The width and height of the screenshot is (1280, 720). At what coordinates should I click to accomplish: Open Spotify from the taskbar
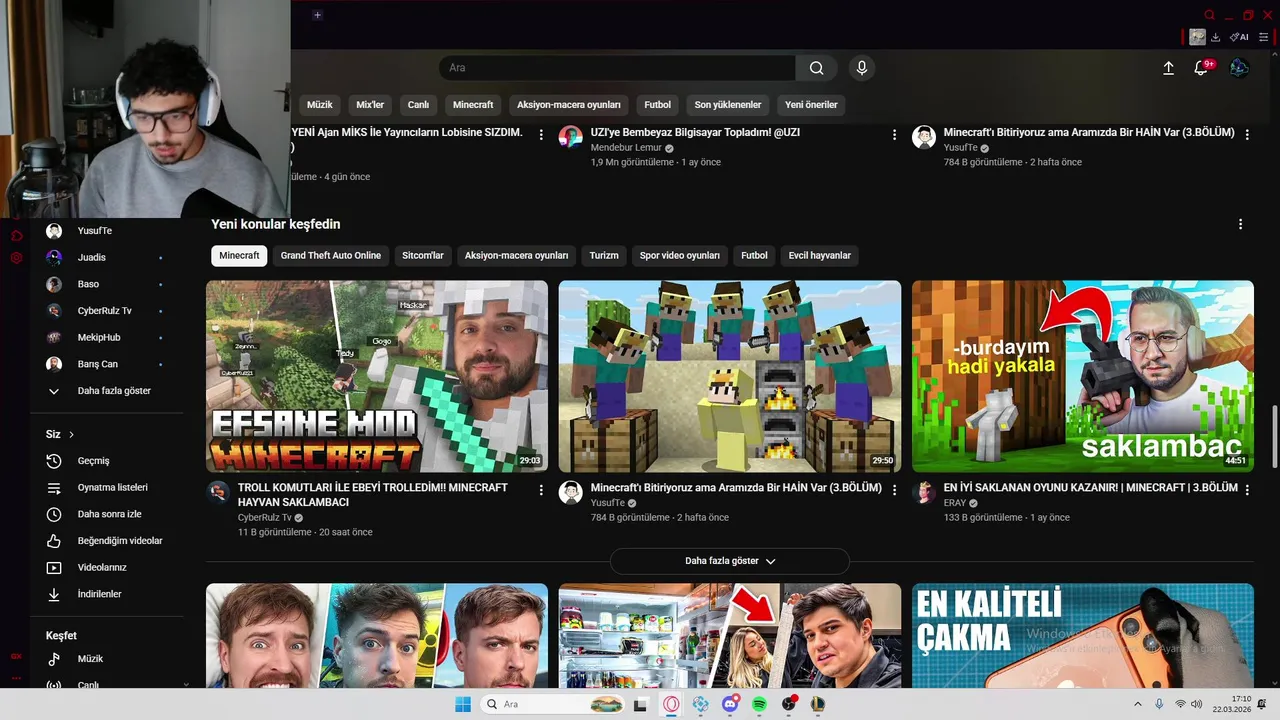(759, 704)
